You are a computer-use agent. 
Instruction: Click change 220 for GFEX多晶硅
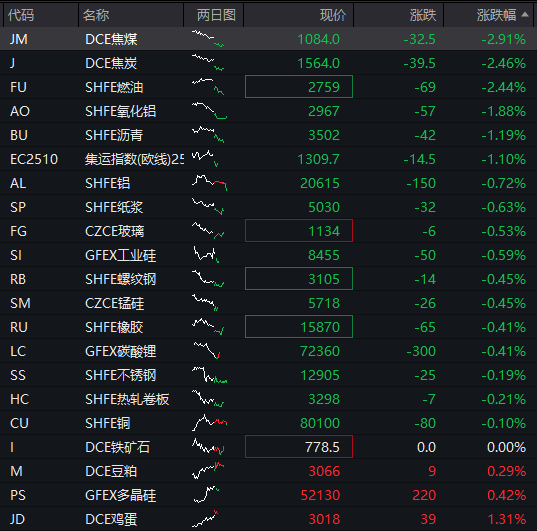tap(424, 495)
